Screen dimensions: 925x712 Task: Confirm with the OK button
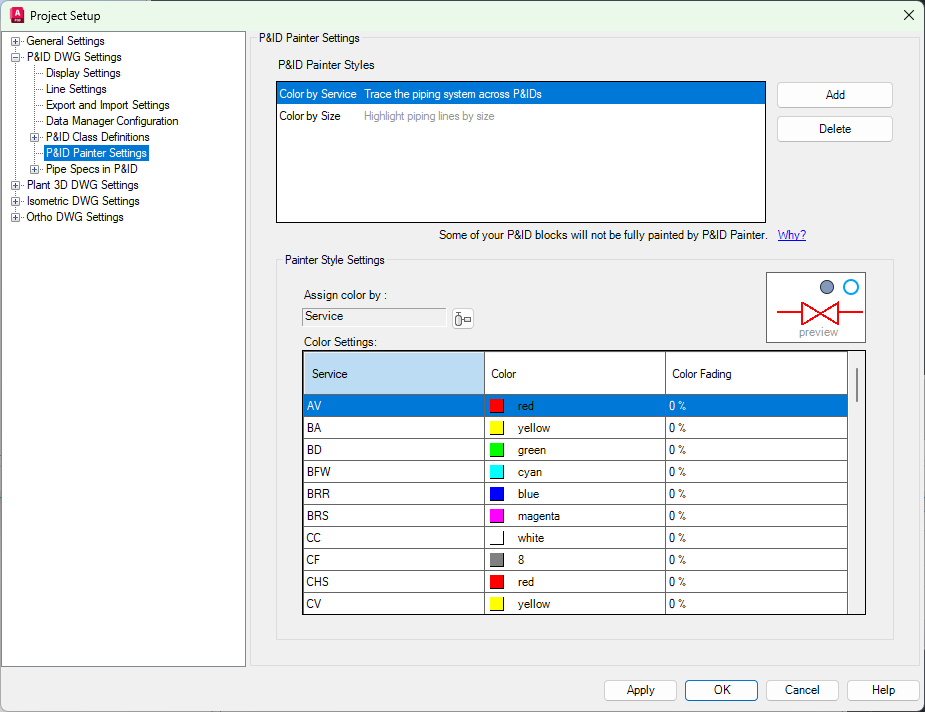coord(721,690)
